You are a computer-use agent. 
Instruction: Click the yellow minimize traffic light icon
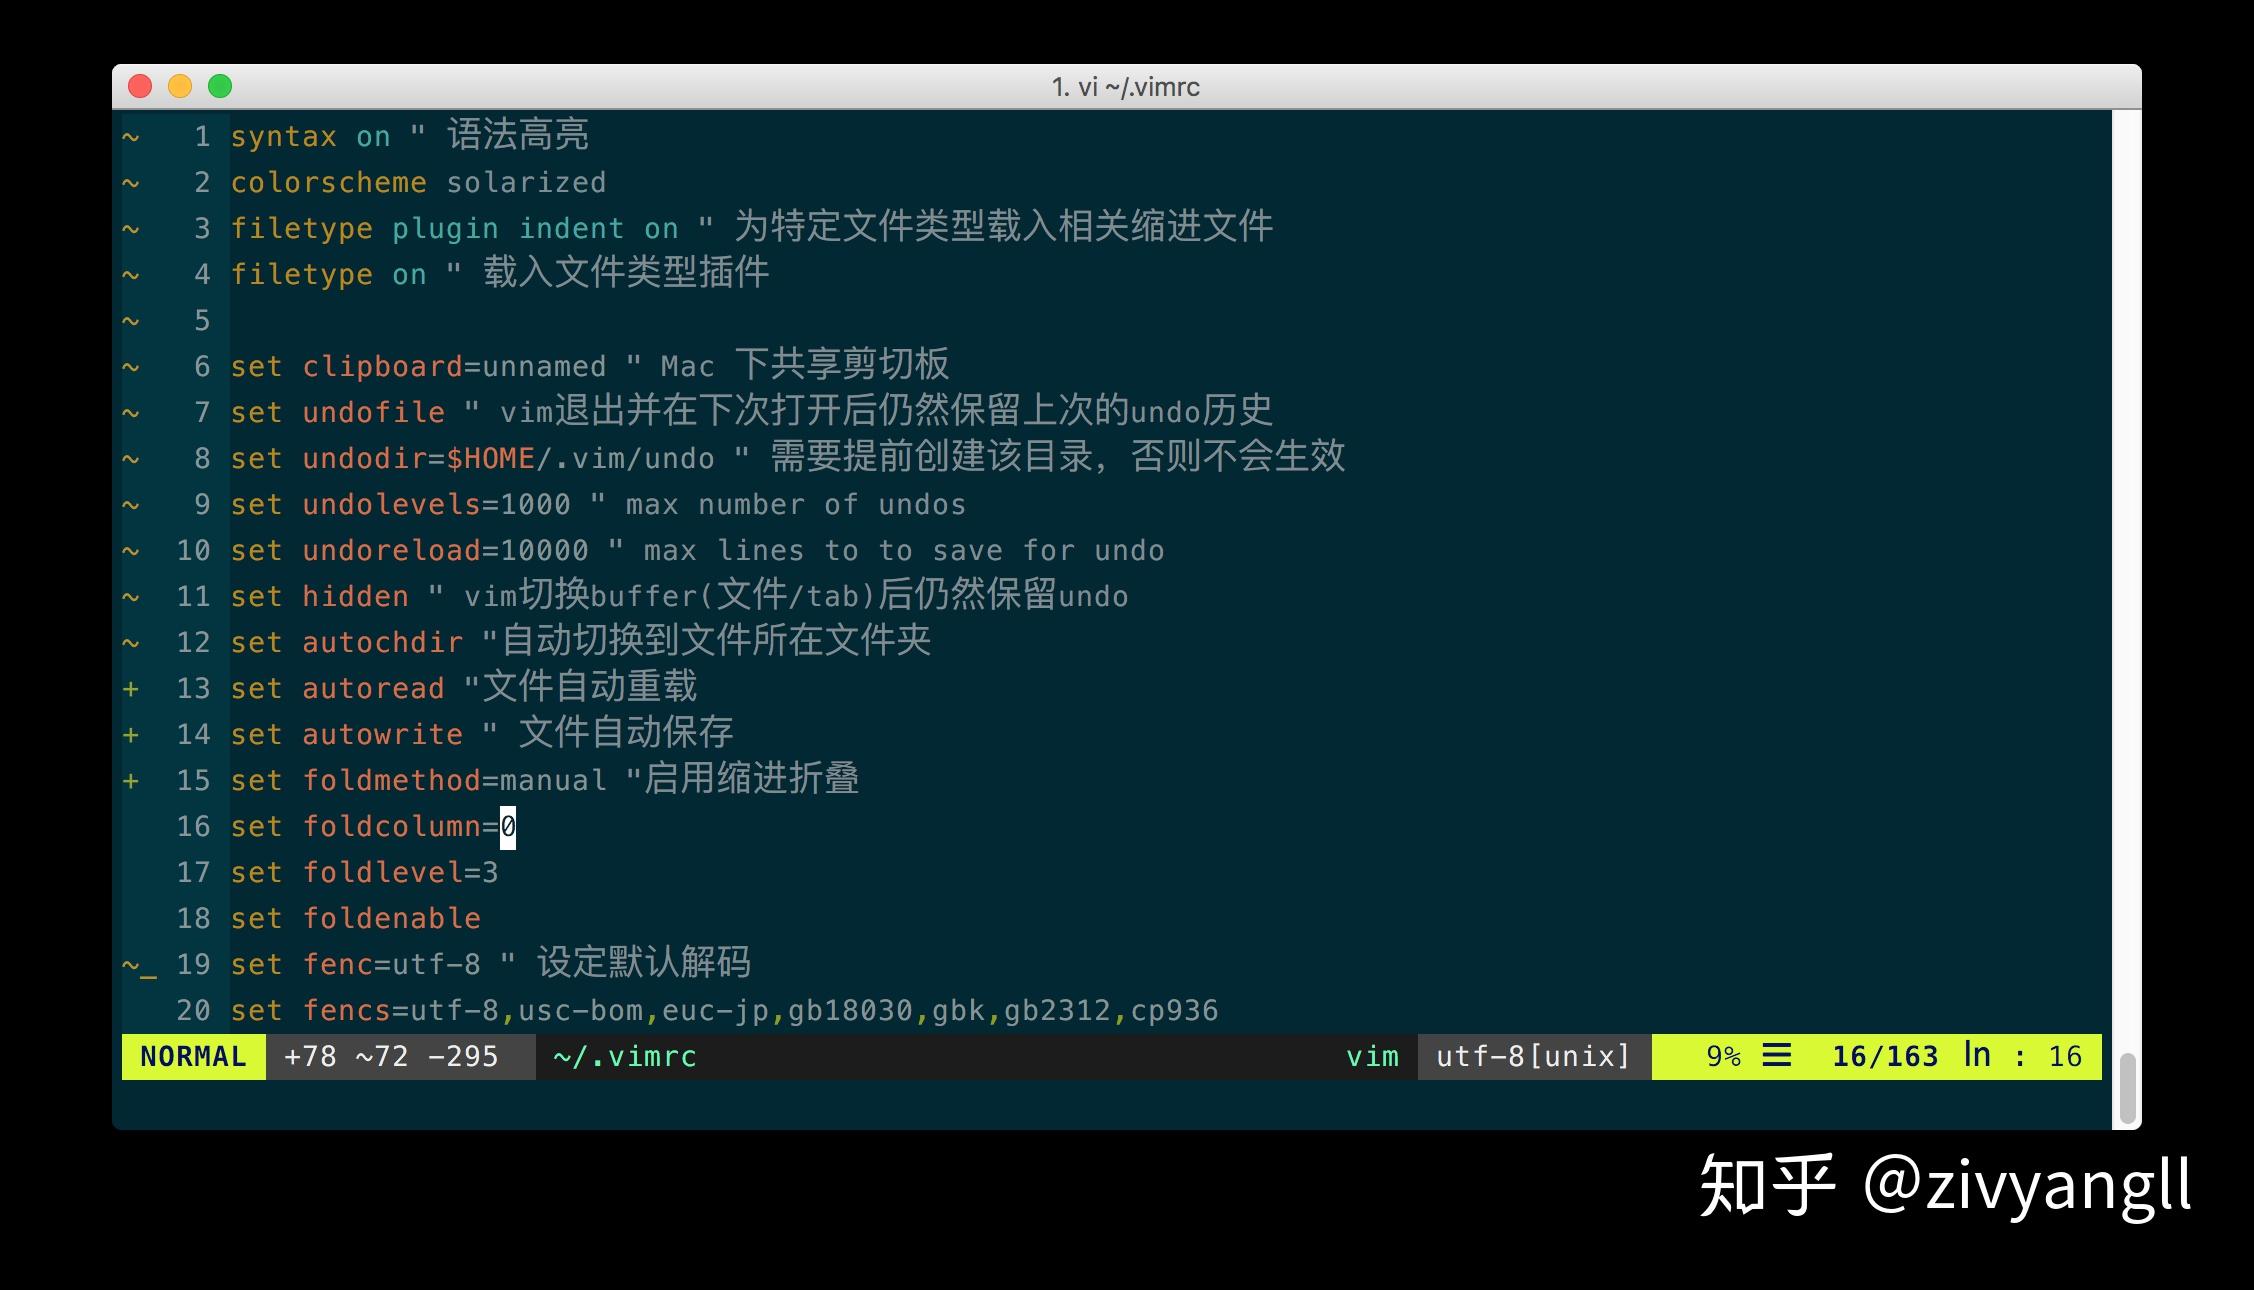point(180,87)
